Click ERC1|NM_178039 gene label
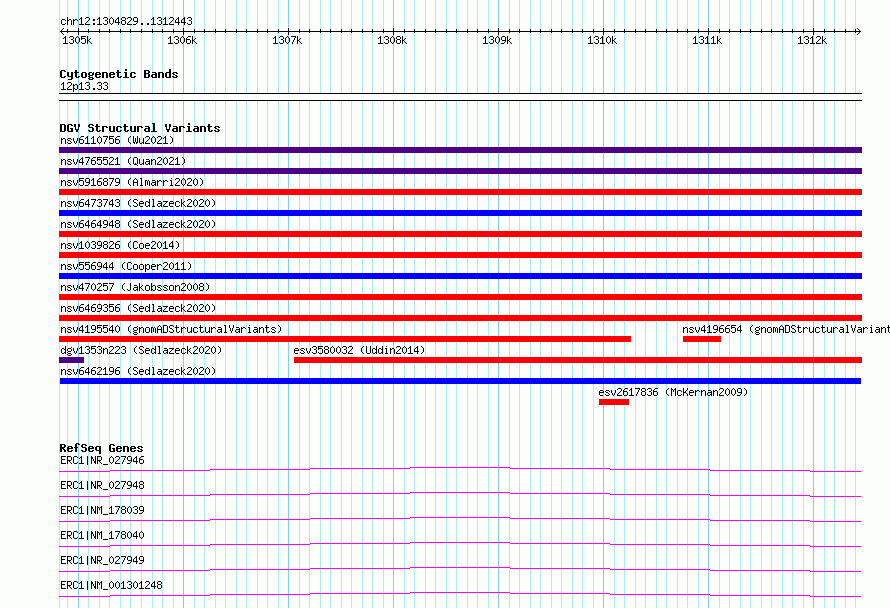This screenshot has width=890, height=608. (102, 510)
